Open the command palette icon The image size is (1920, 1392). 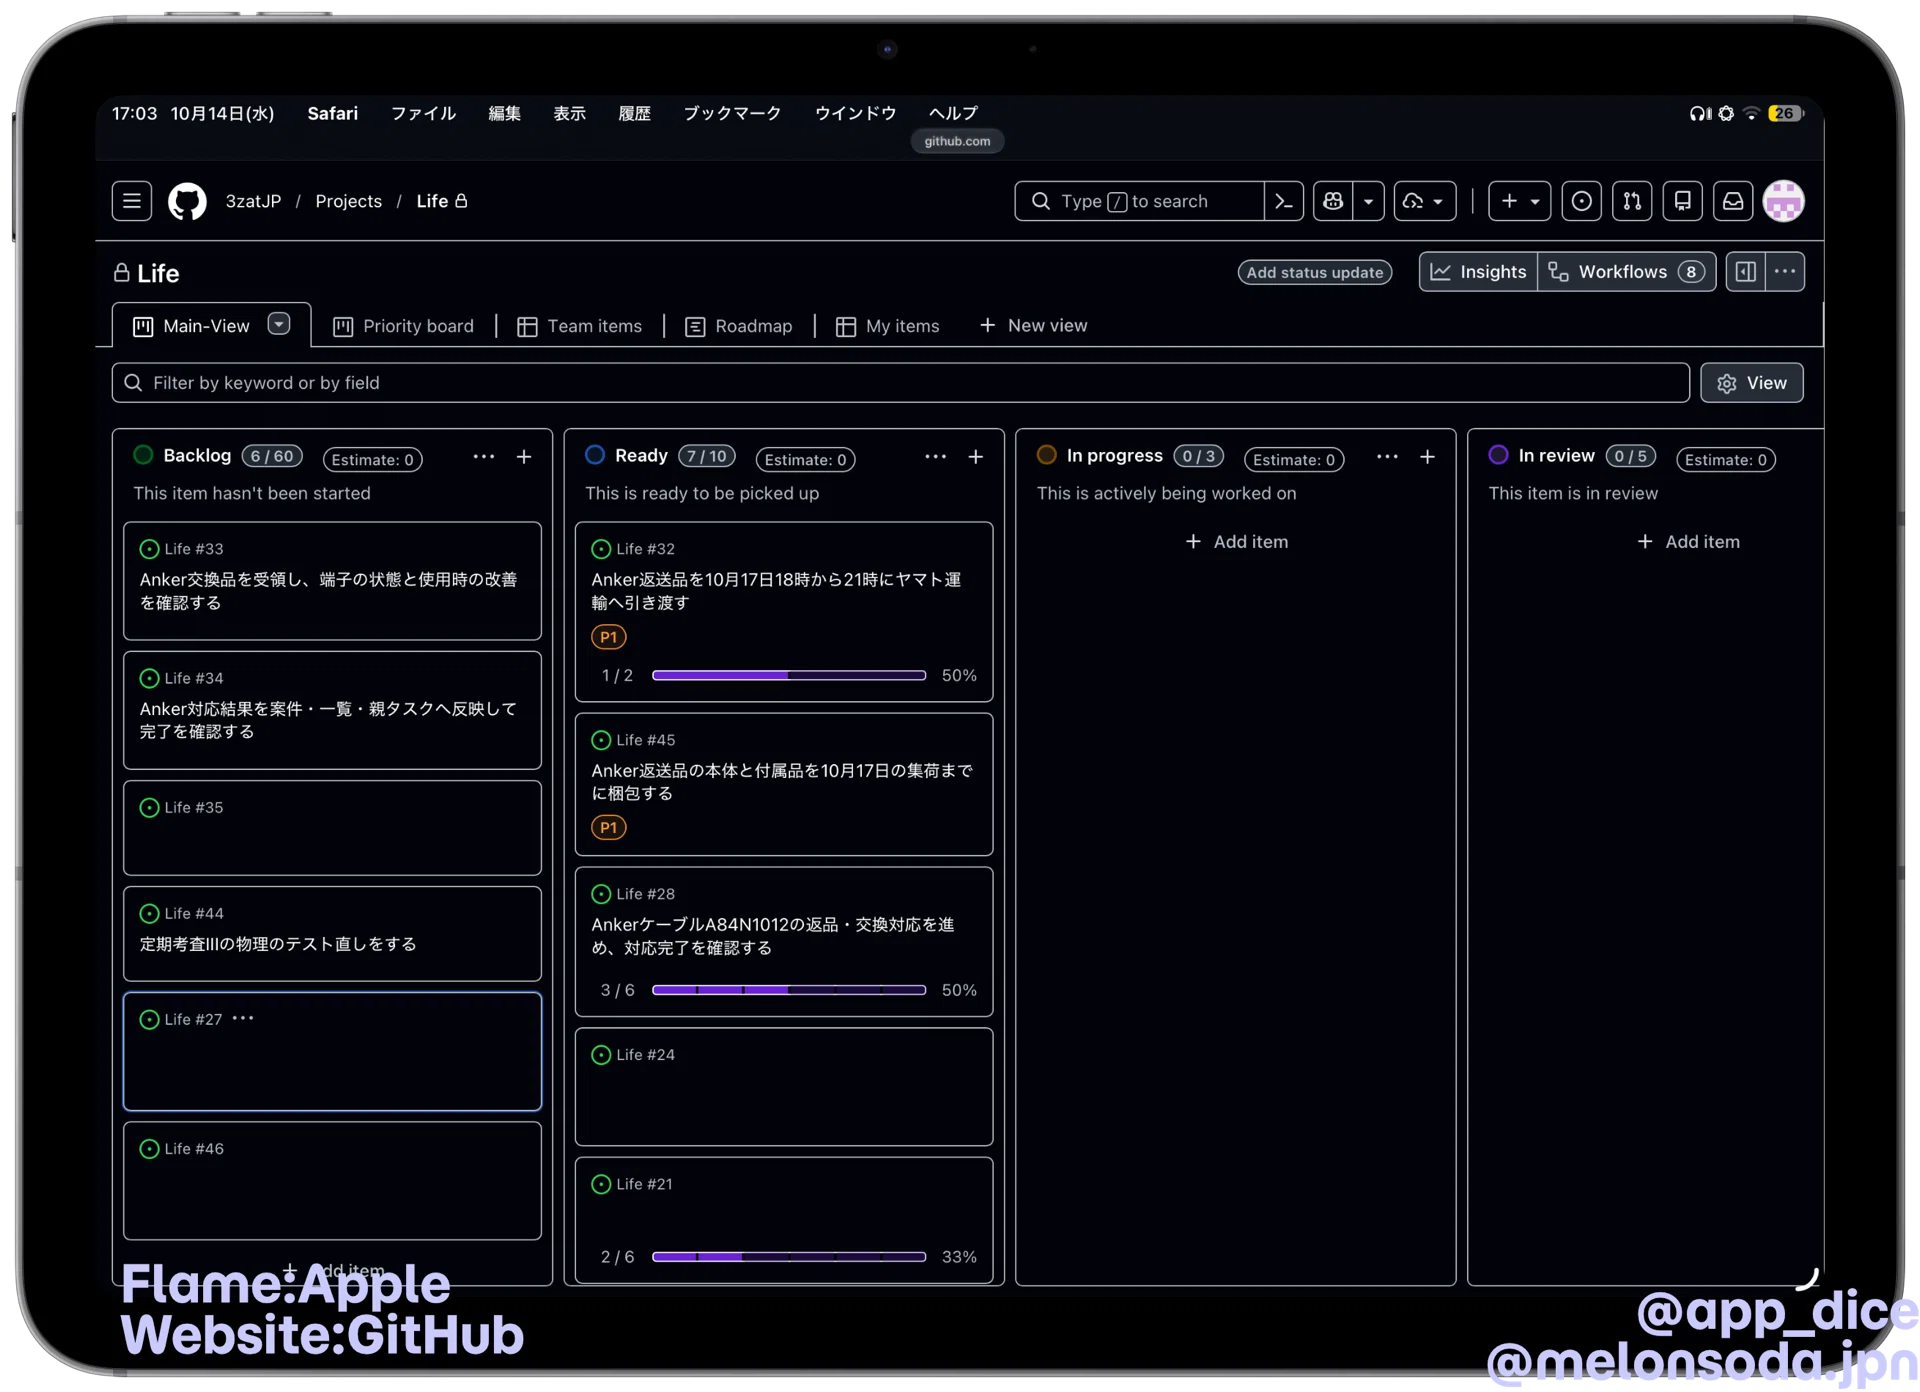[1284, 201]
